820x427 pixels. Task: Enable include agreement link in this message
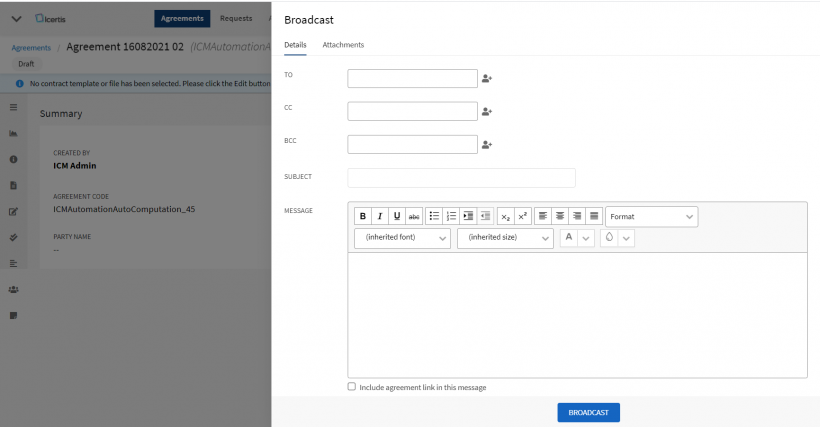[x=352, y=386]
